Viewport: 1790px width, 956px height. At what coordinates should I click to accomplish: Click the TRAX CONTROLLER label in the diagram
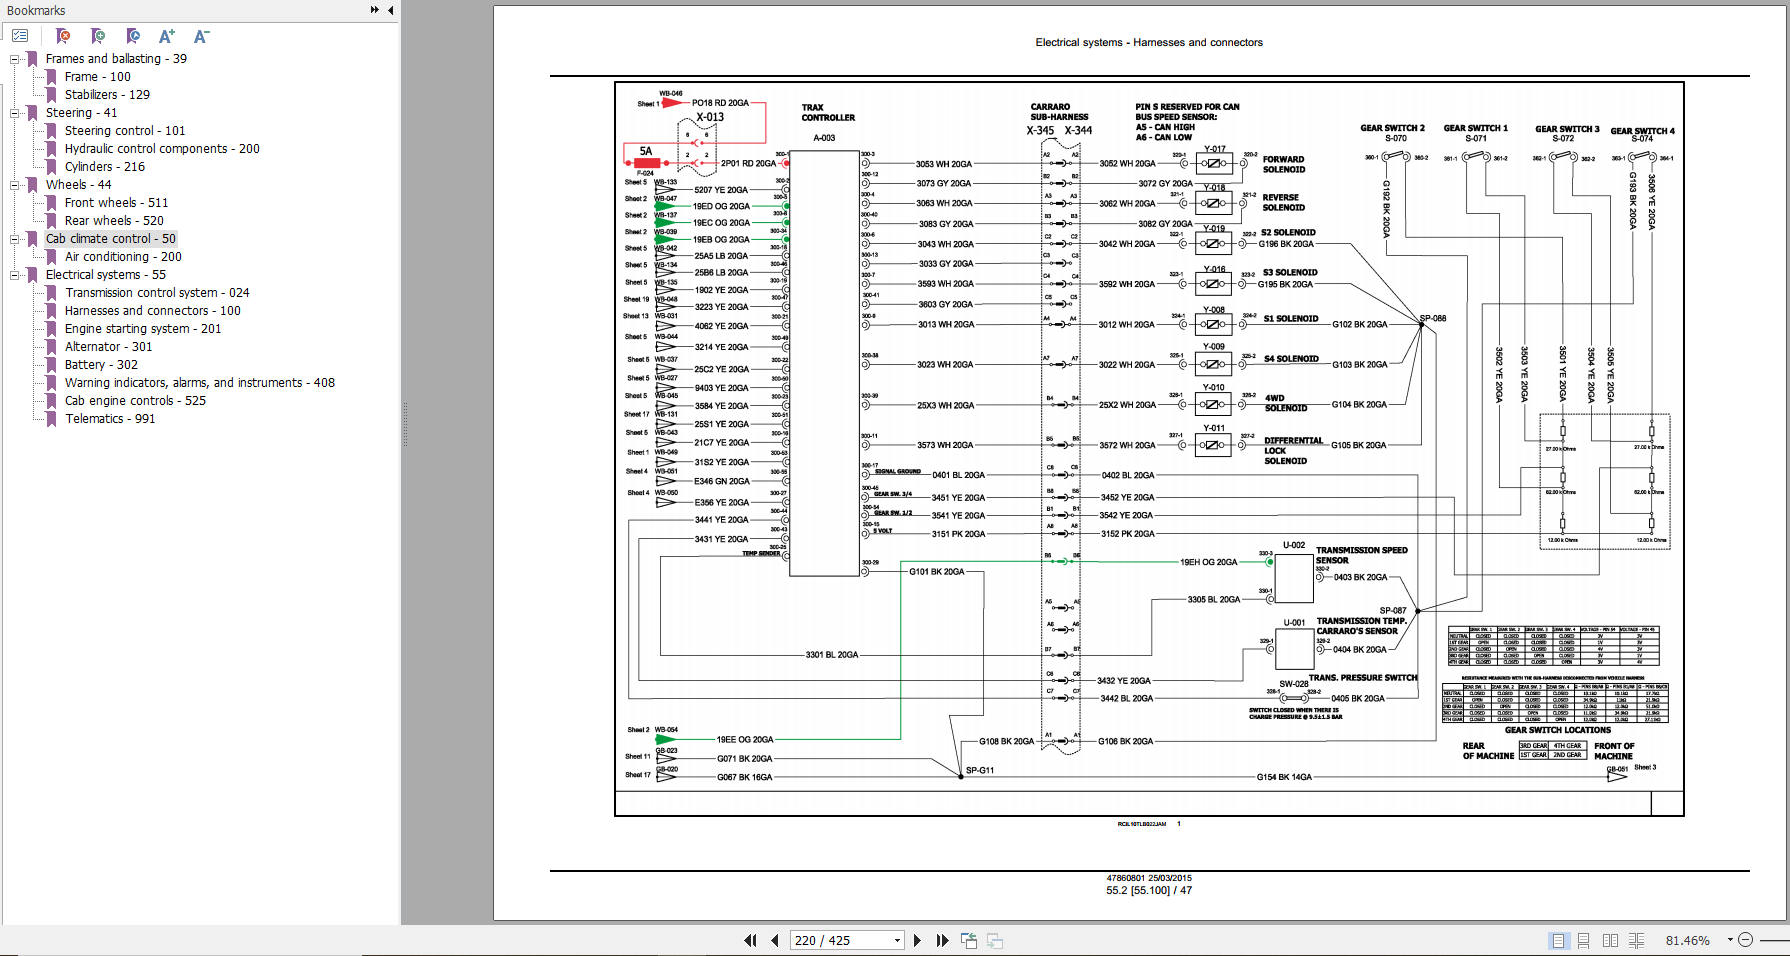[828, 112]
